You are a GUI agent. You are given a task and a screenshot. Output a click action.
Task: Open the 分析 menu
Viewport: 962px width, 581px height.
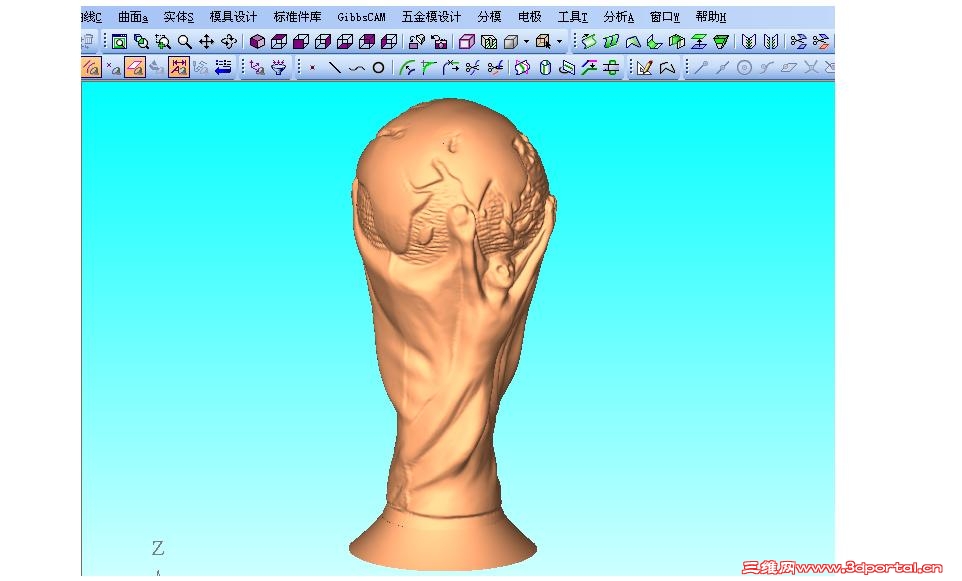click(618, 17)
